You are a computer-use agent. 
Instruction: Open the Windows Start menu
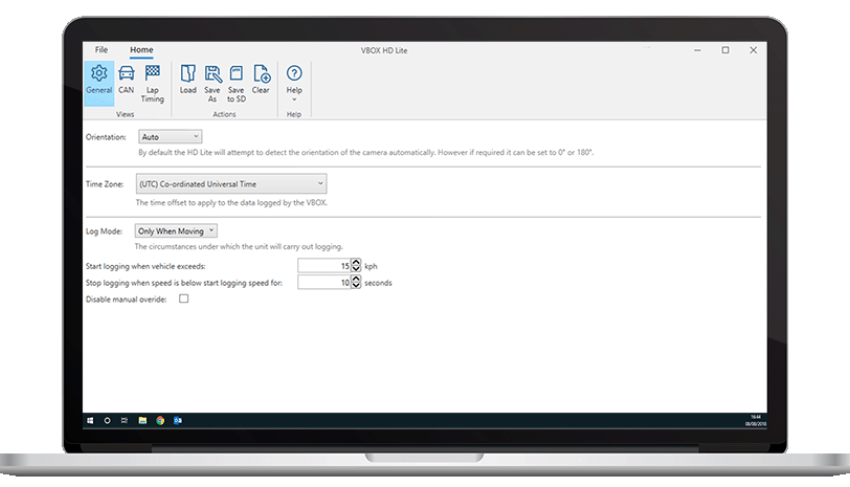pos(90,420)
